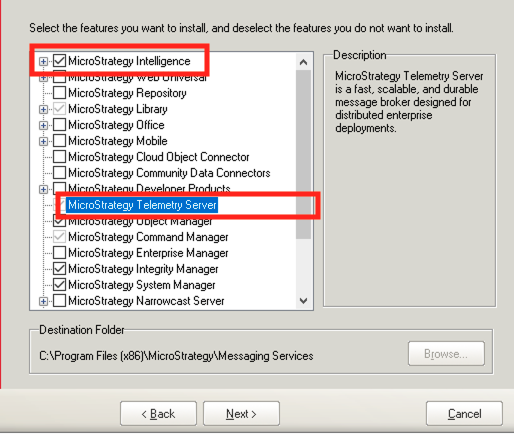
Task: Expand MicroStrategy Developer Products node
Action: point(43,189)
